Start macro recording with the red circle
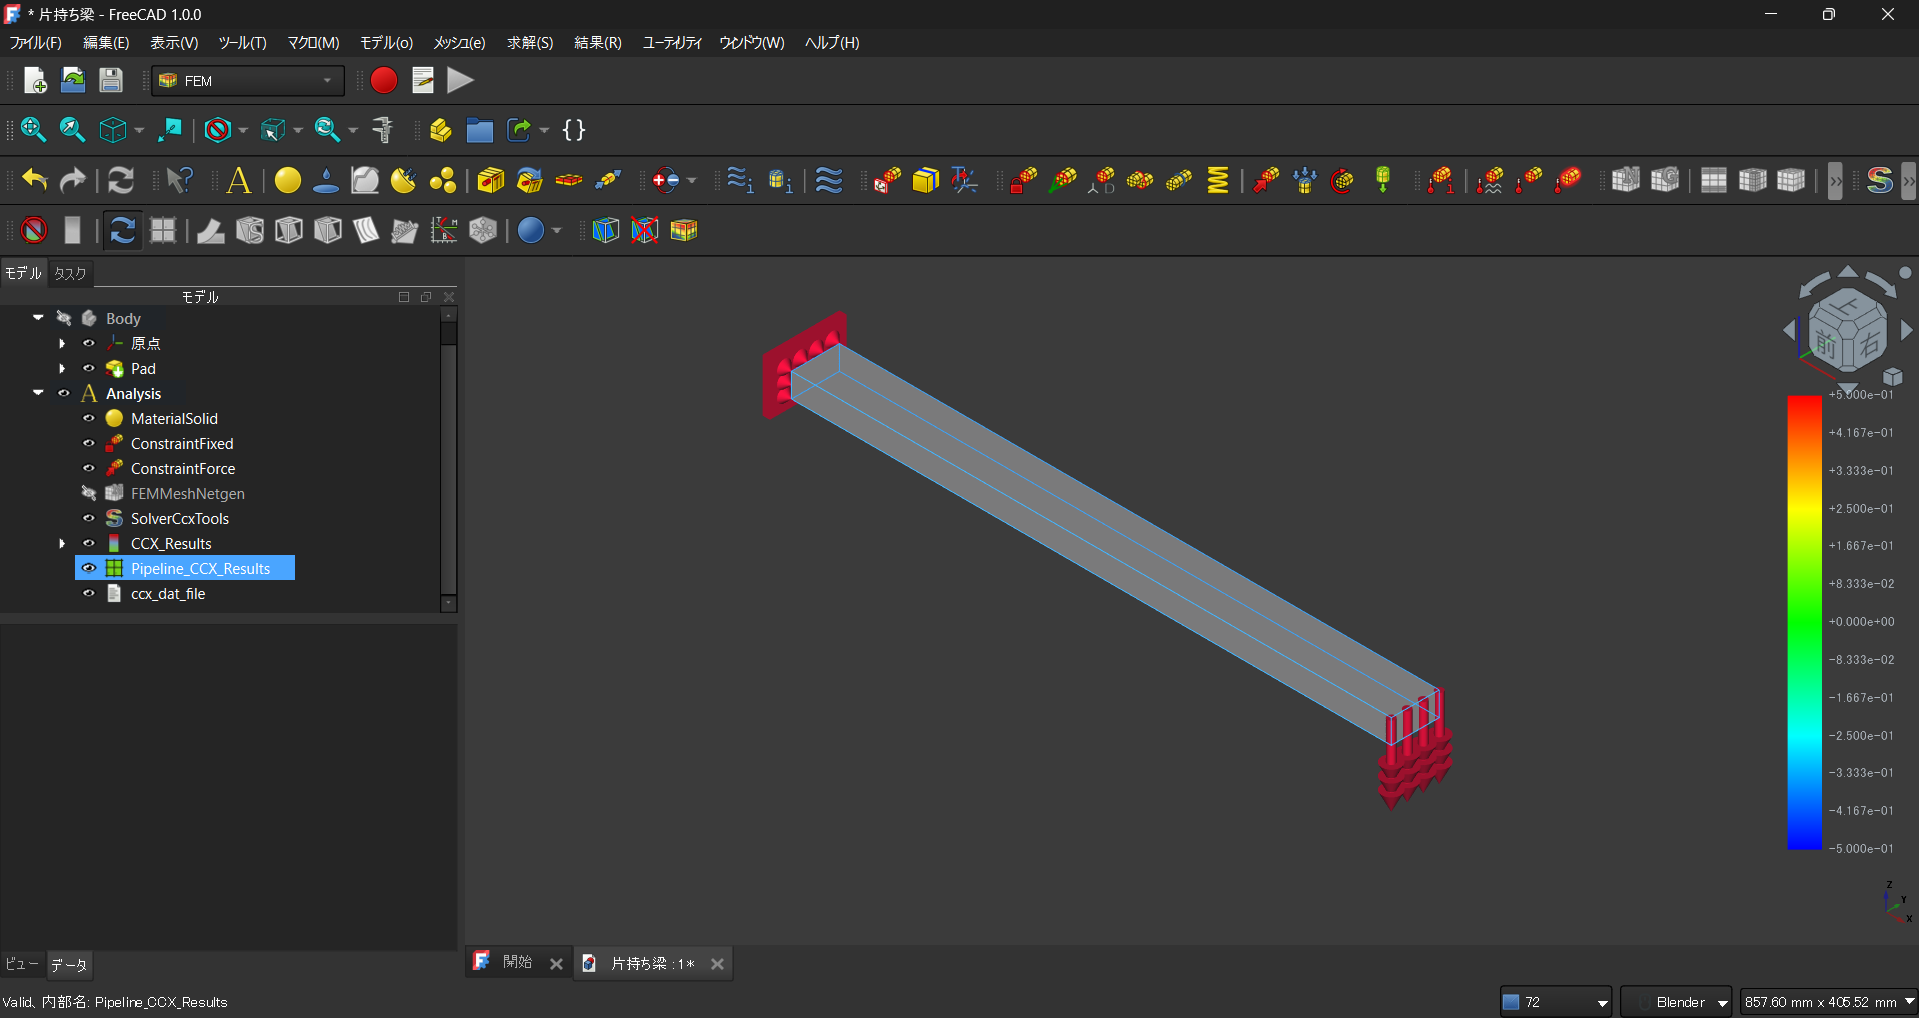This screenshot has width=1919, height=1018. click(x=384, y=81)
